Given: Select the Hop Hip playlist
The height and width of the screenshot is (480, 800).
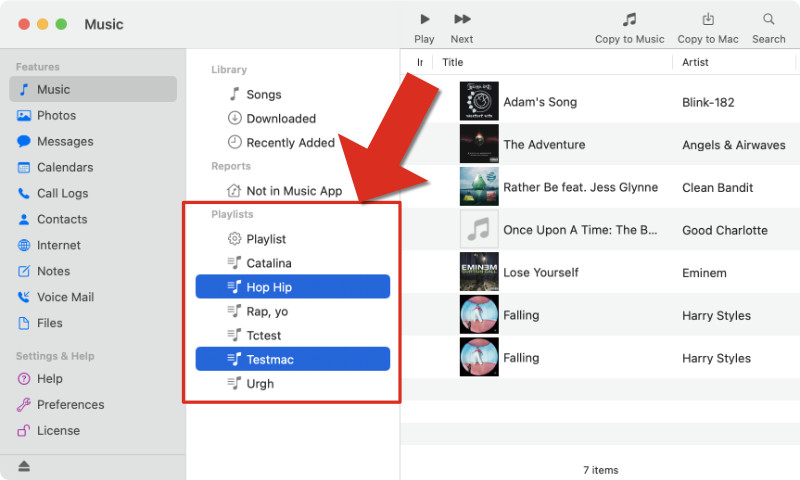Looking at the screenshot, I should pyautogui.click(x=293, y=287).
